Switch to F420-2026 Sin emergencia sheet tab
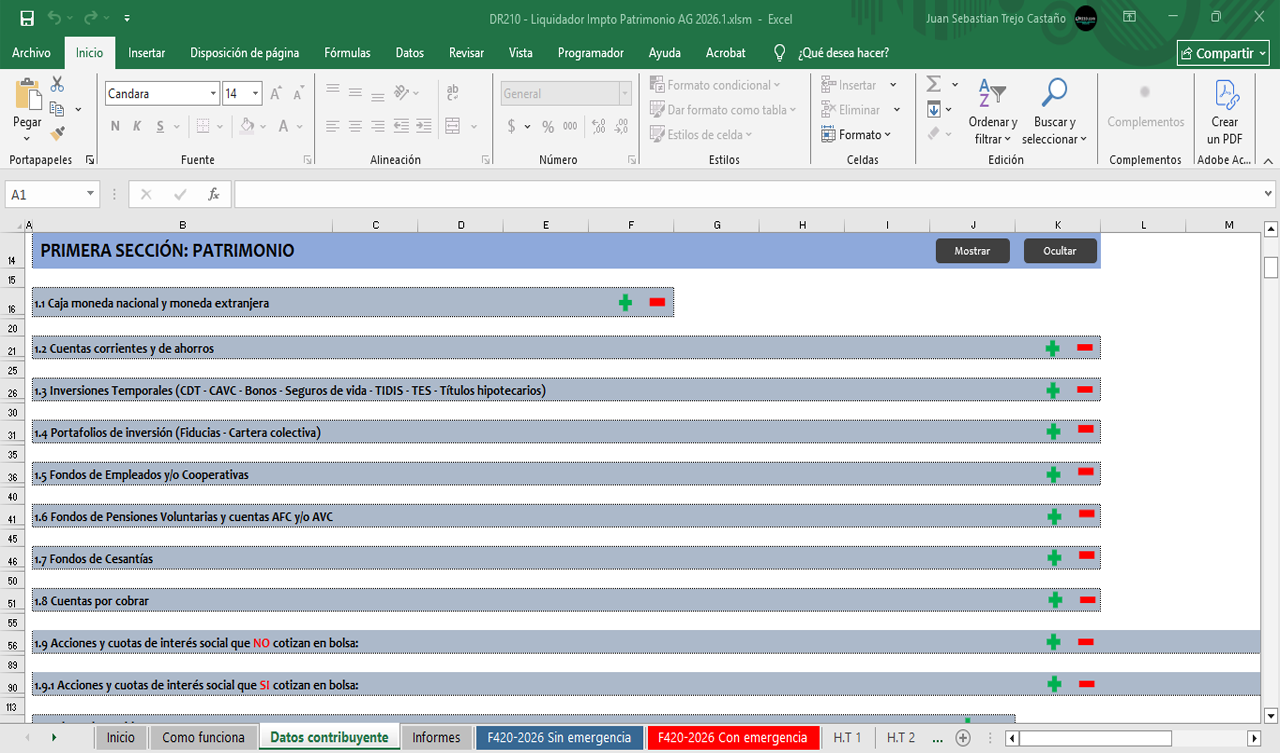This screenshot has width=1280, height=753. pyautogui.click(x=558, y=738)
